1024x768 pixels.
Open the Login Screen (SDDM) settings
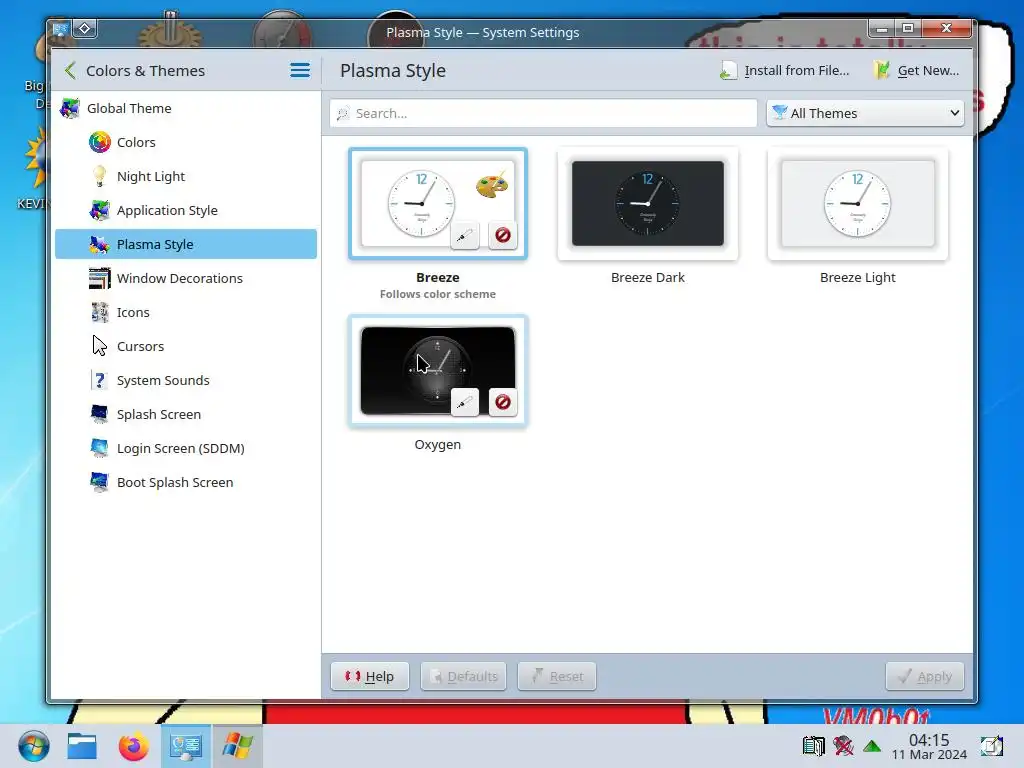coord(186,448)
